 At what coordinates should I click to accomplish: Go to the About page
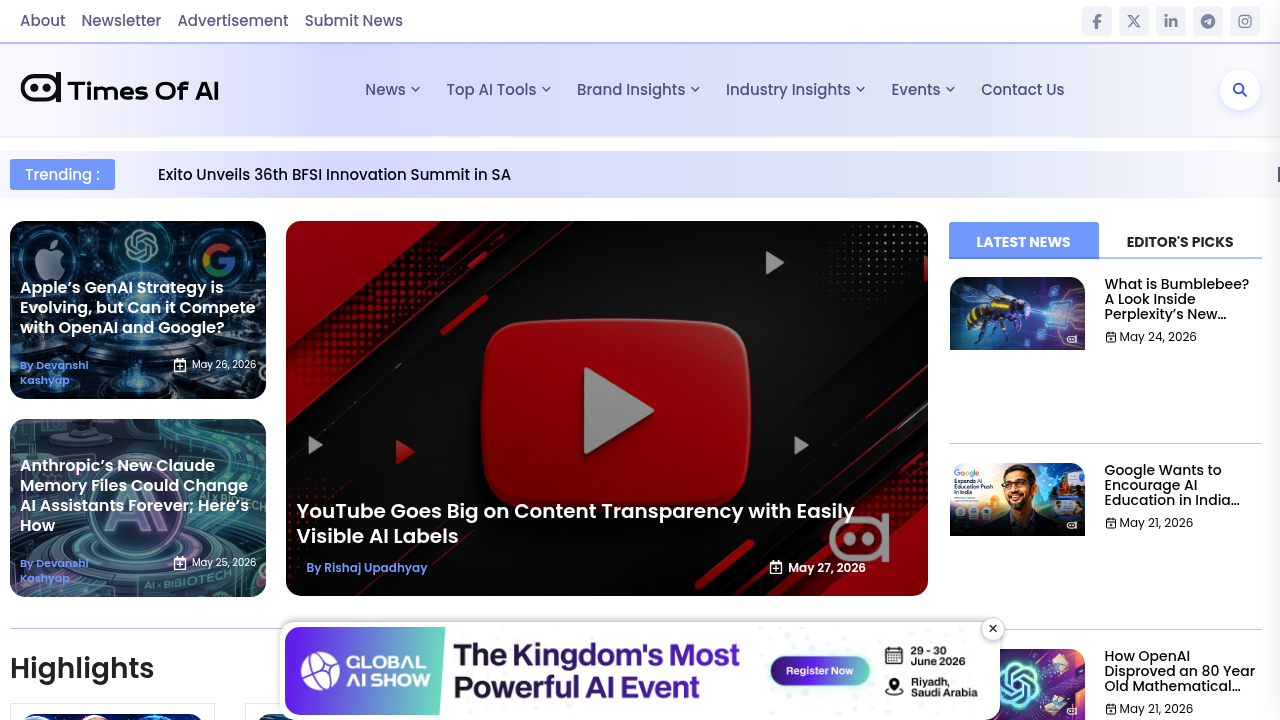pyautogui.click(x=43, y=21)
